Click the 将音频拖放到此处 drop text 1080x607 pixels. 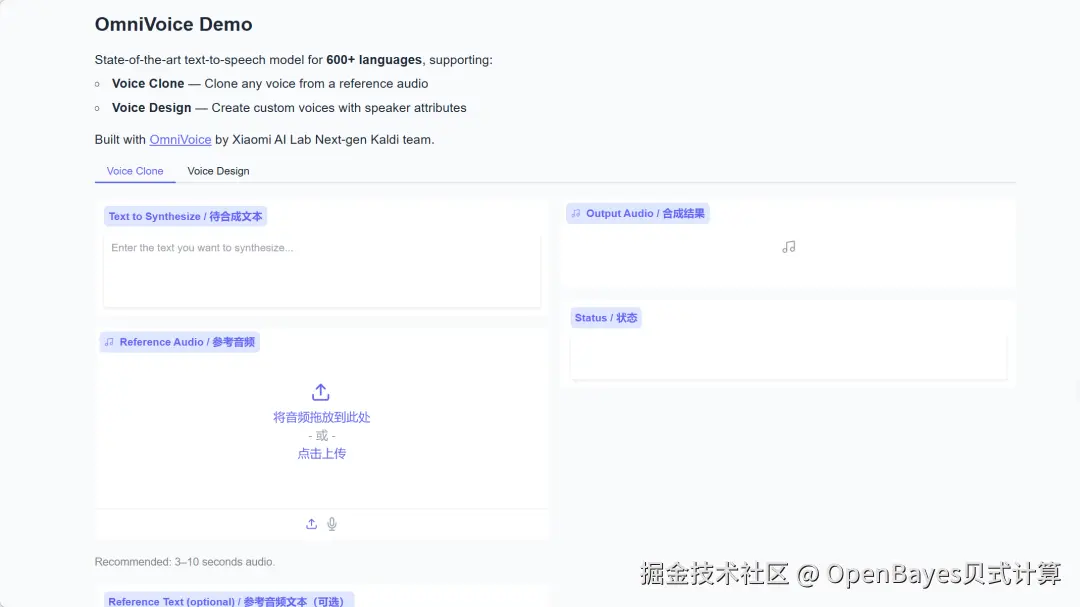[322, 417]
